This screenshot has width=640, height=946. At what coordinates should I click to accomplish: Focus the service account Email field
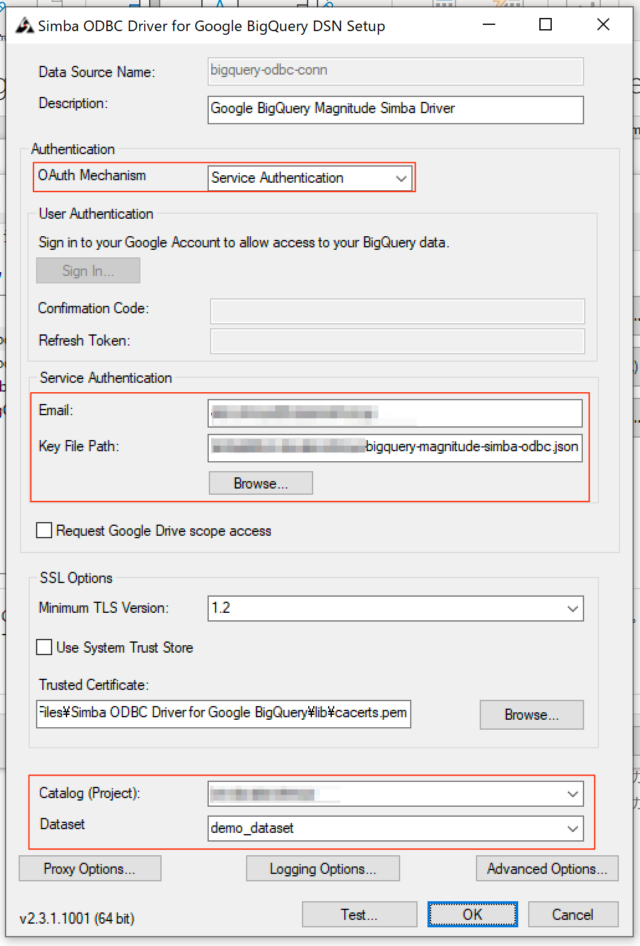click(x=395, y=412)
